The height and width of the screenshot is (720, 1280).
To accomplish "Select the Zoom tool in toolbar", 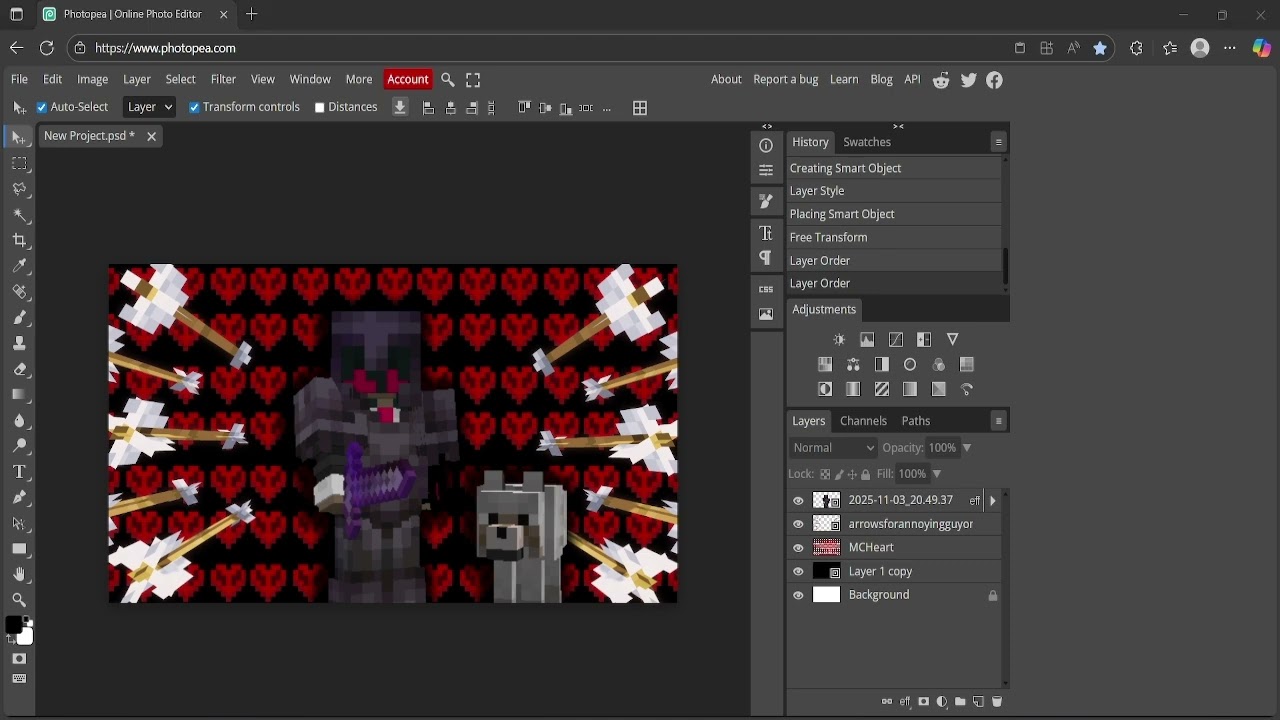I will point(19,600).
